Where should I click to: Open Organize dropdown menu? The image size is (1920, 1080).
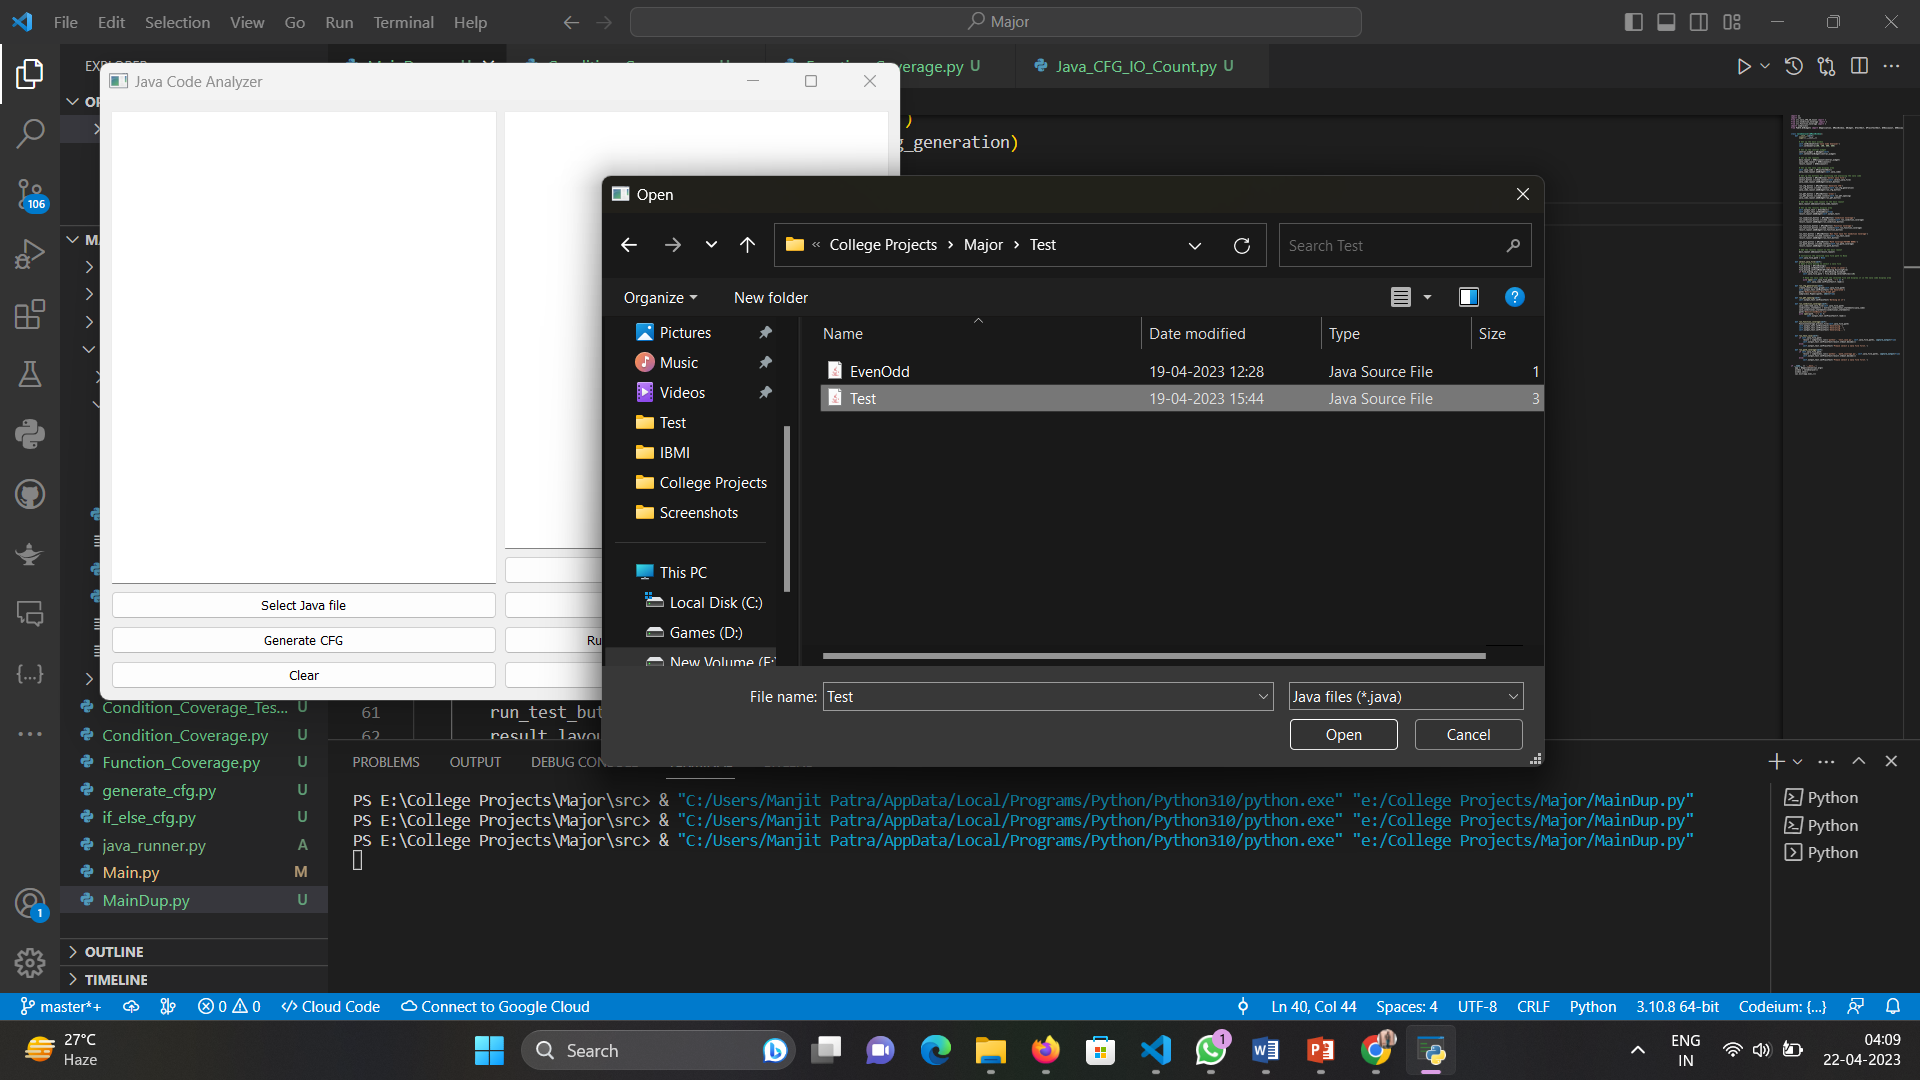660,298
